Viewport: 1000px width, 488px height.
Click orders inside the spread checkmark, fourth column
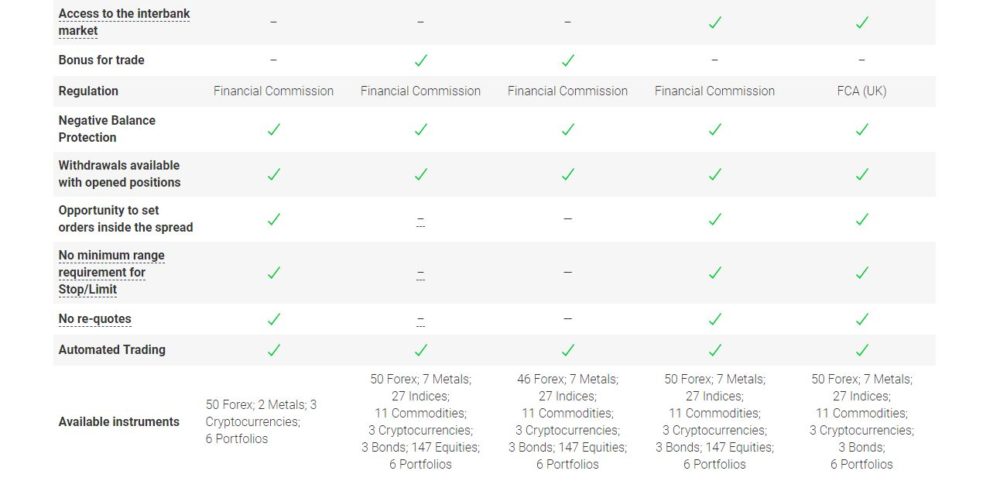coord(715,219)
